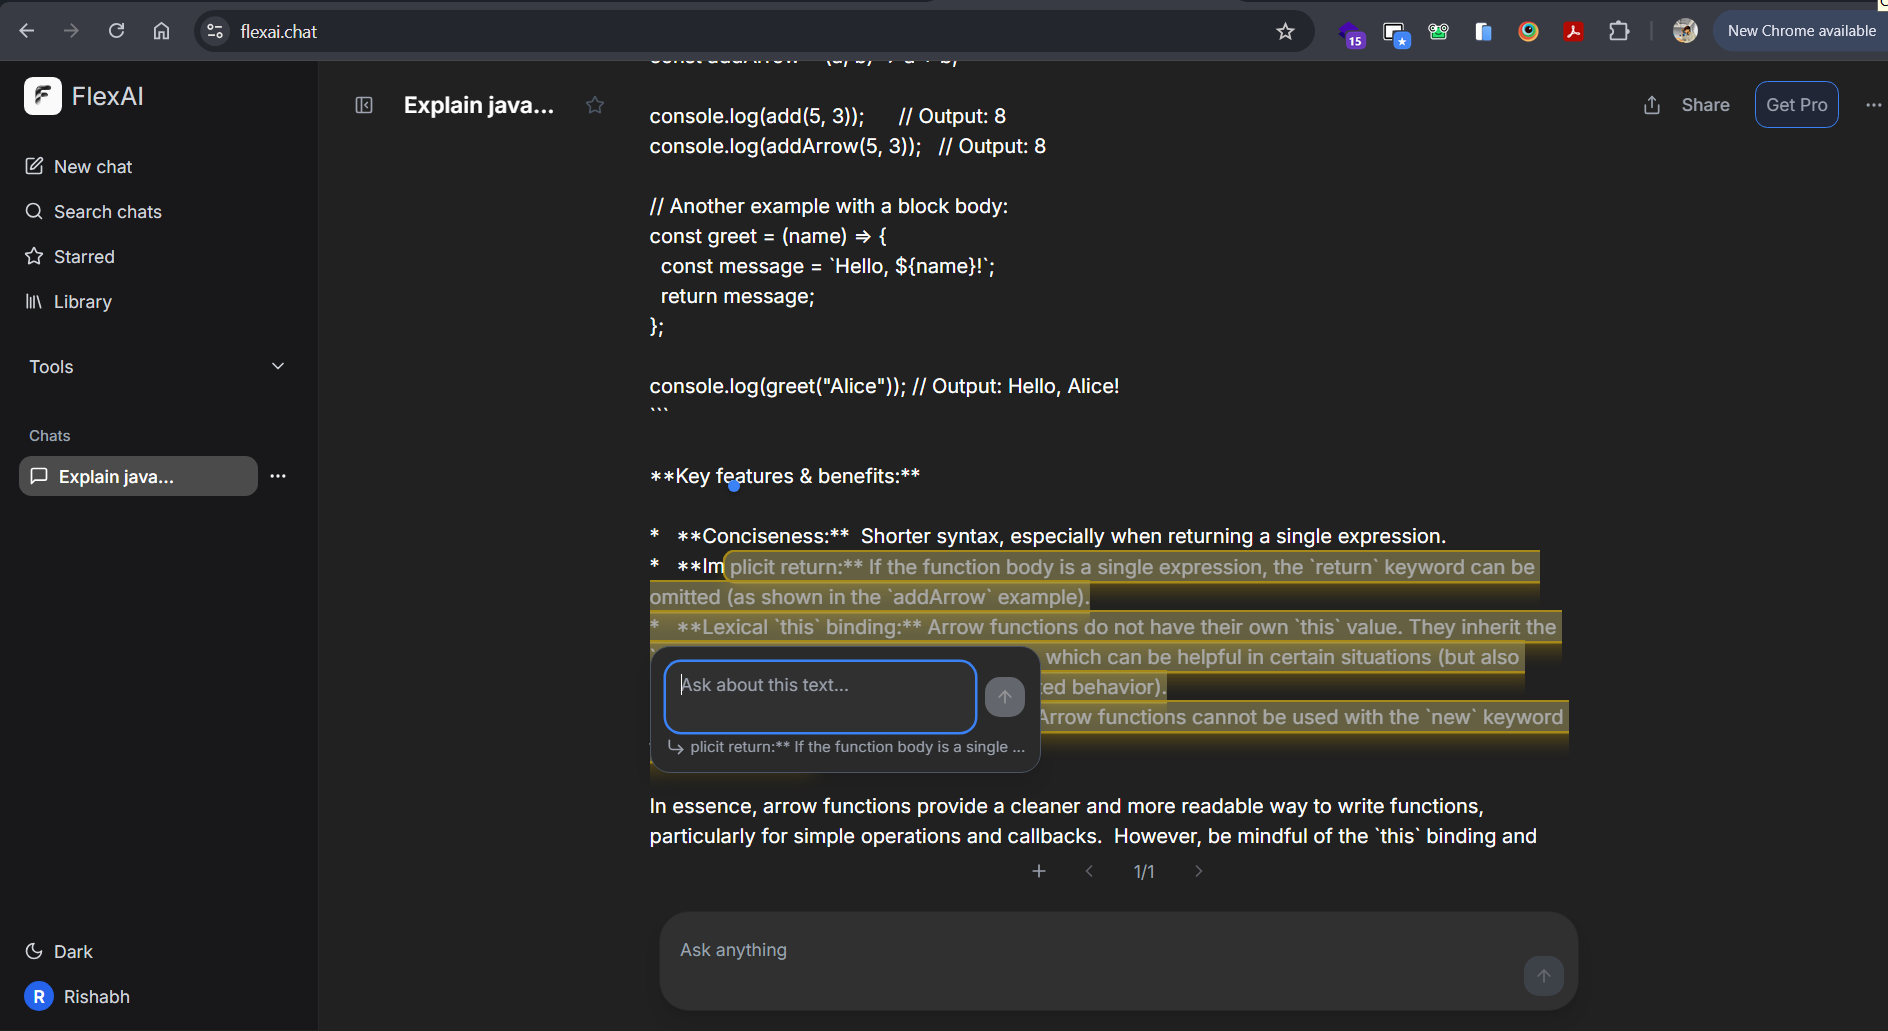Open the Library section

(82, 302)
